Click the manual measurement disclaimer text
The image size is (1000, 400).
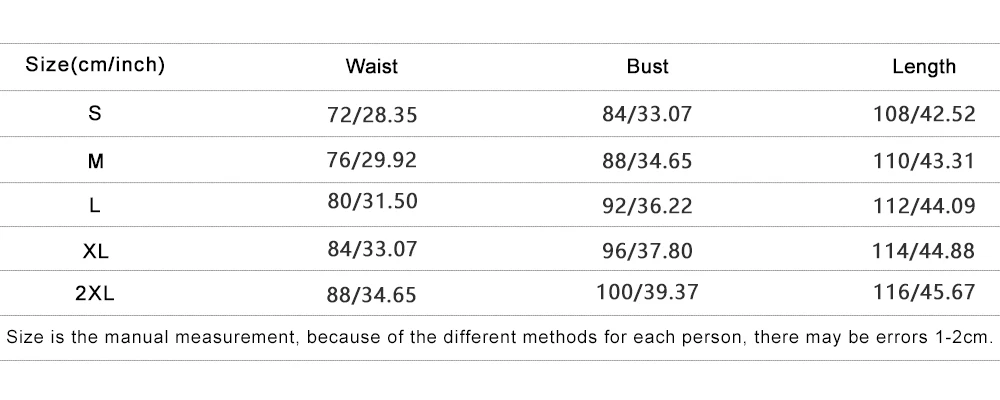499,337
